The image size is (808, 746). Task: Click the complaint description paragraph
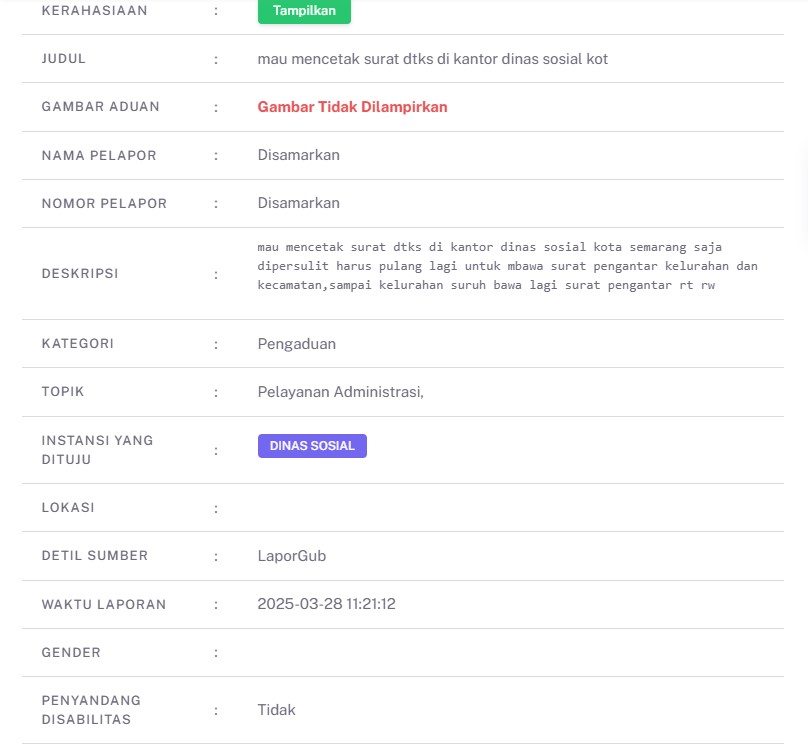(x=508, y=266)
